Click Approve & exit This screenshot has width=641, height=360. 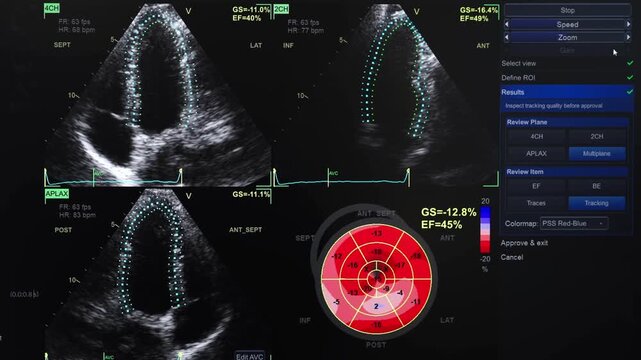tap(524, 243)
